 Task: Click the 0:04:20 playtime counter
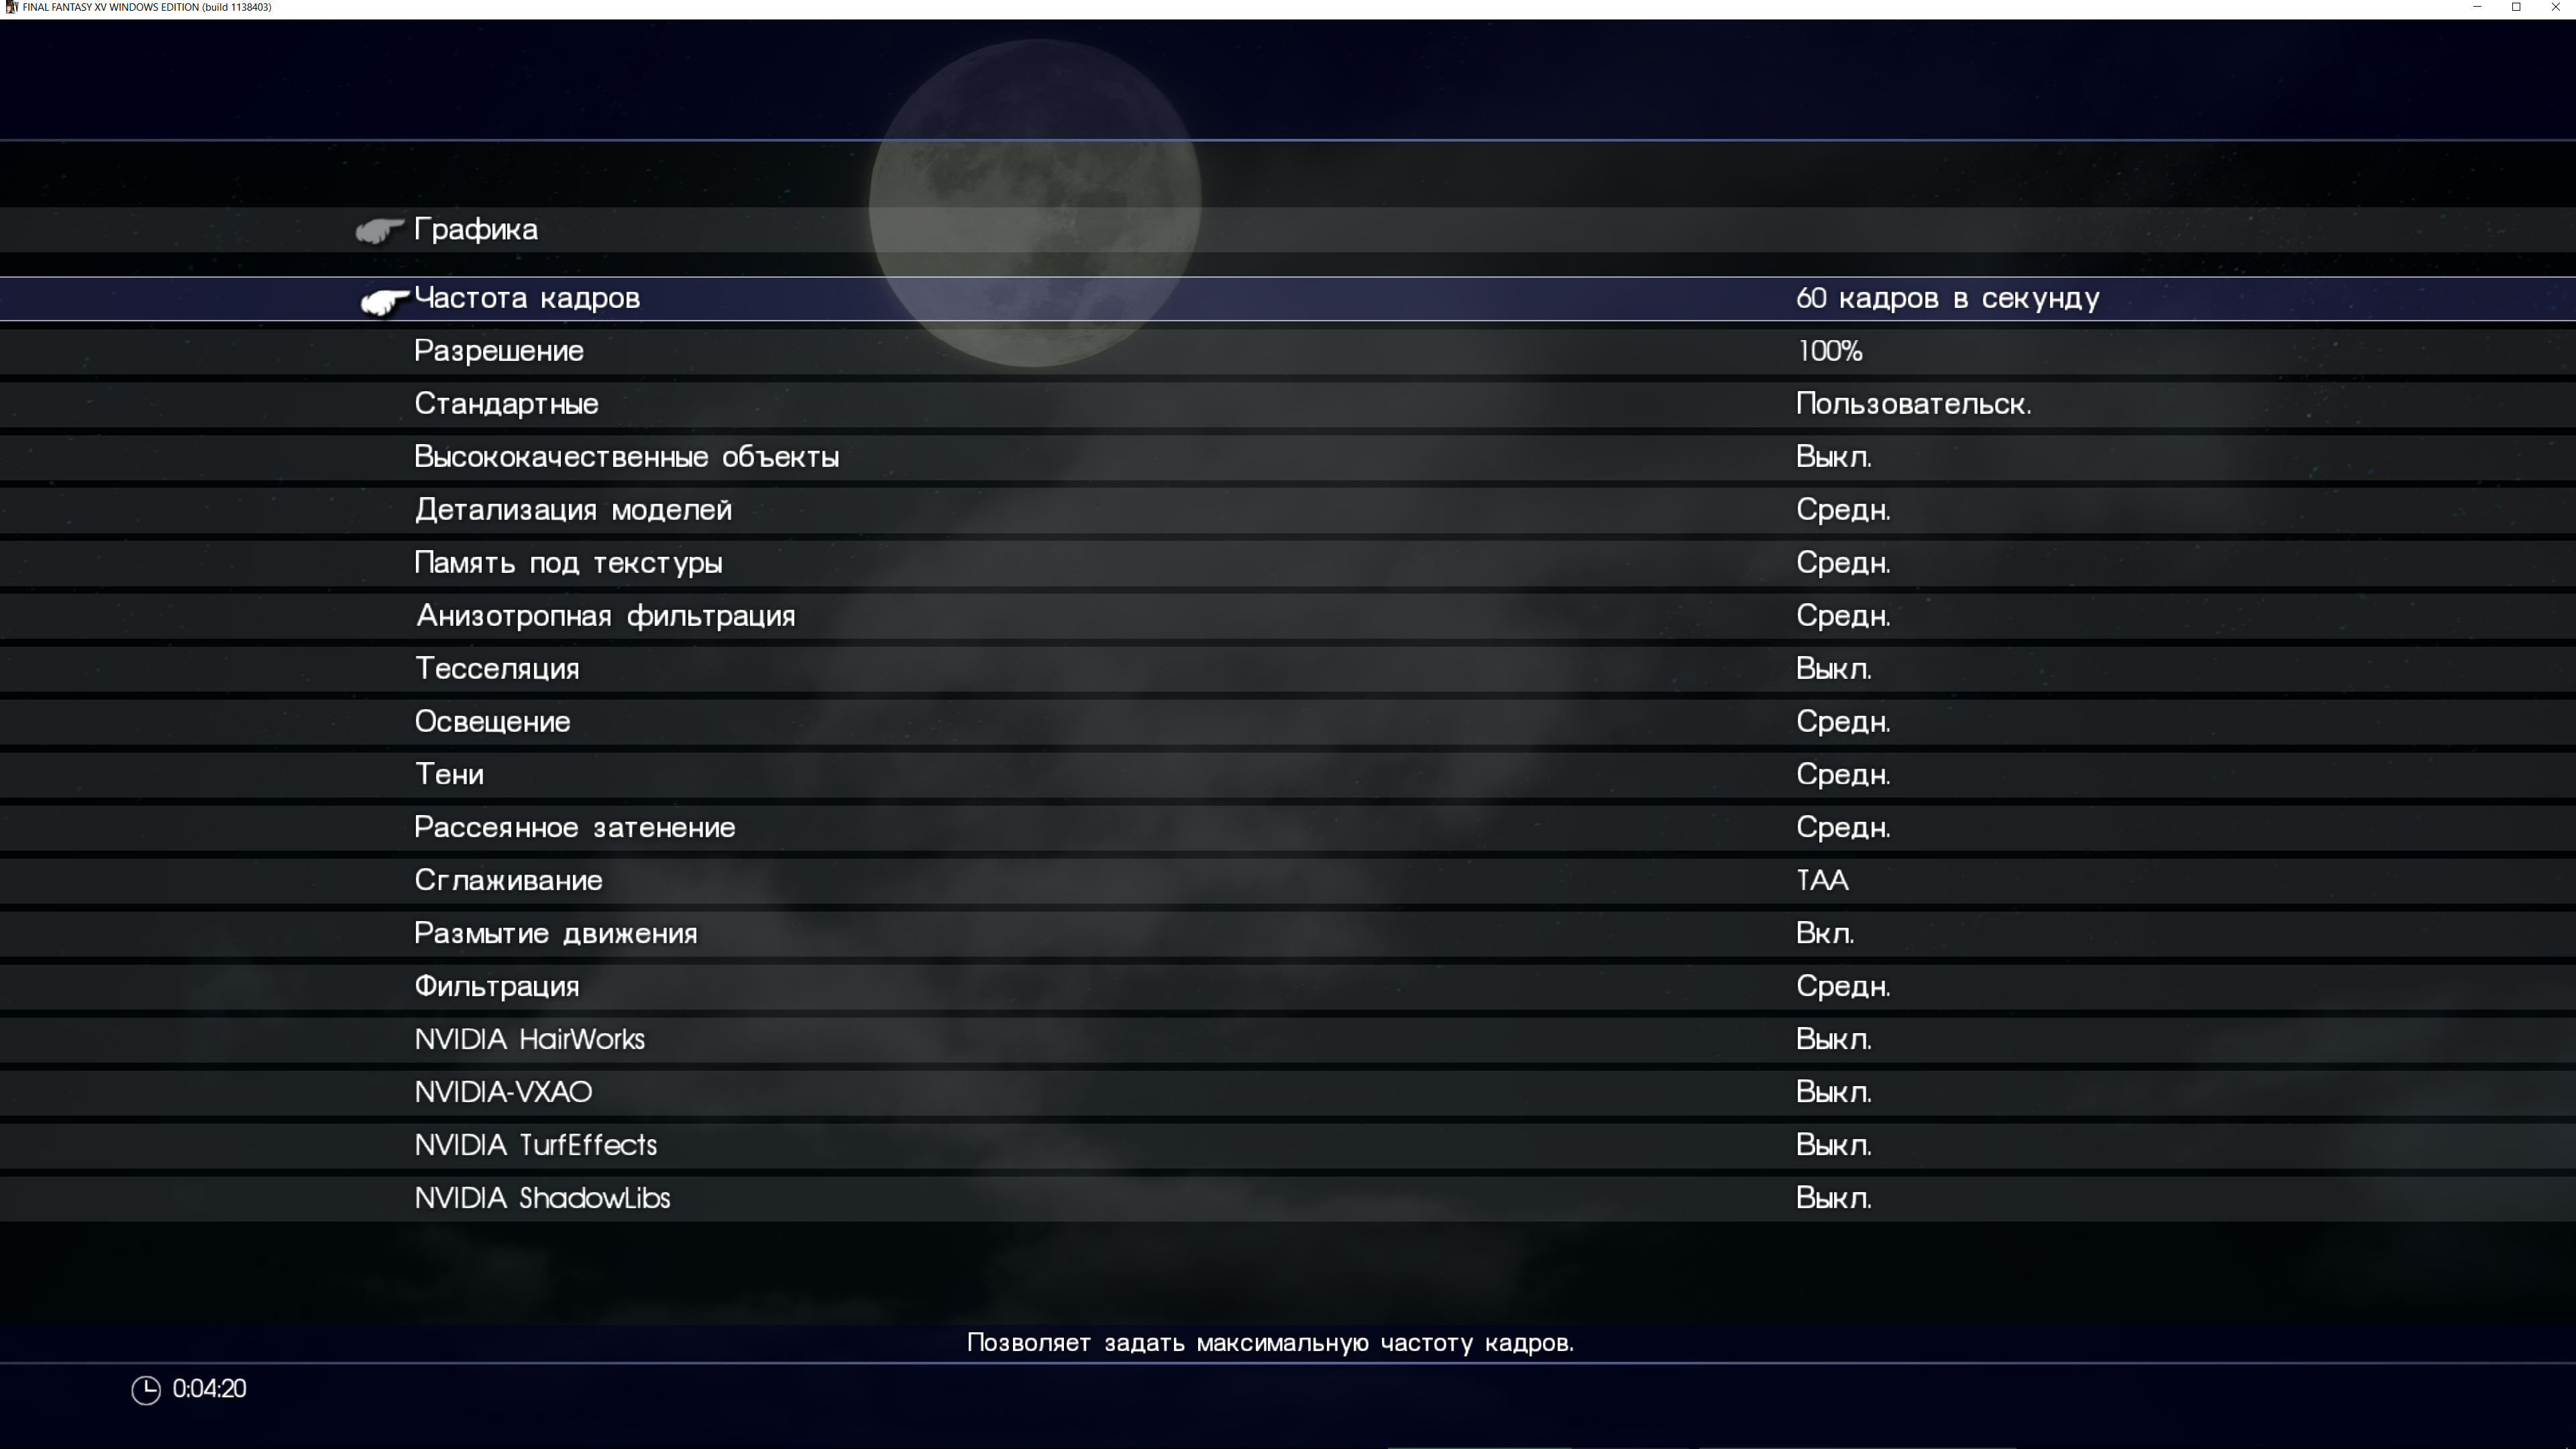pyautogui.click(x=209, y=1389)
